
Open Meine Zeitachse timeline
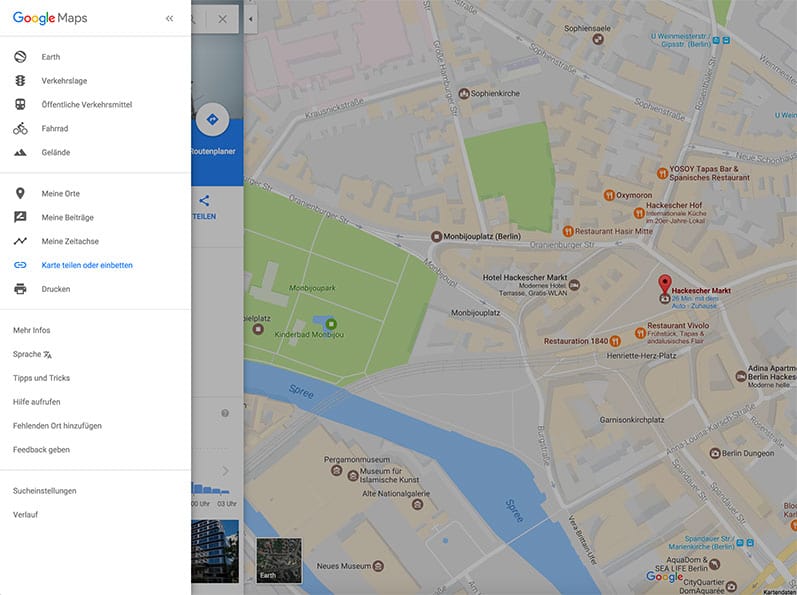click(x=20, y=241)
